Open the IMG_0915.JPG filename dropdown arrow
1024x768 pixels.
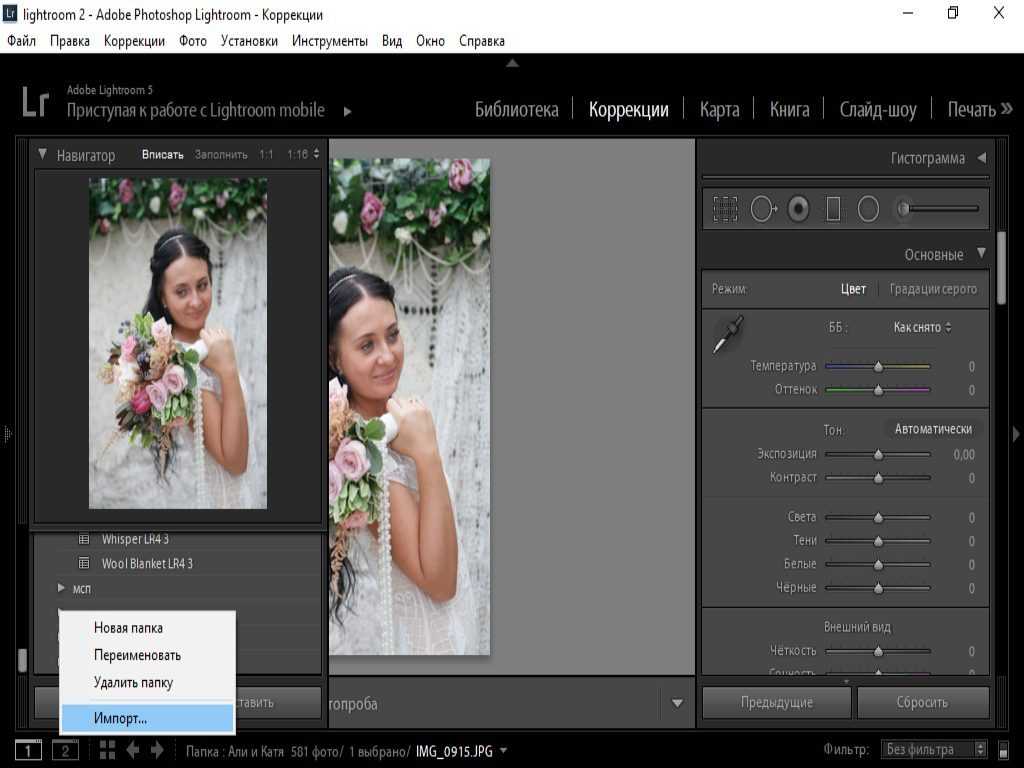coord(503,751)
